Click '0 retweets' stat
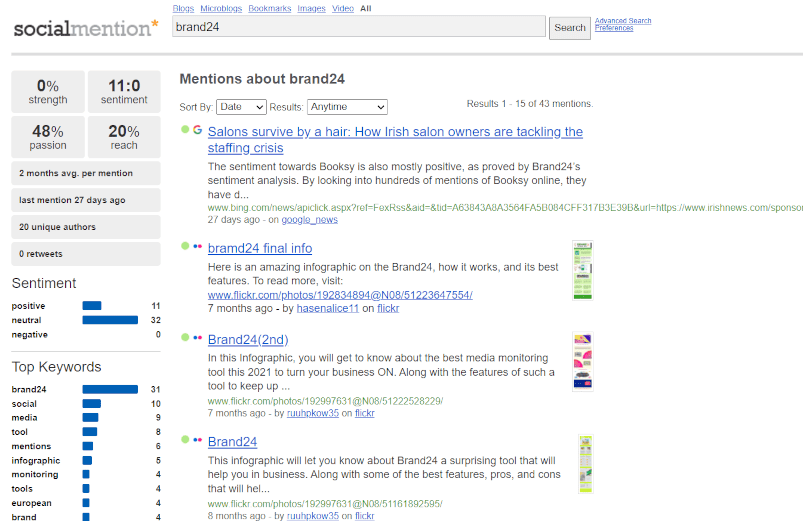The image size is (804, 521). pos(86,254)
